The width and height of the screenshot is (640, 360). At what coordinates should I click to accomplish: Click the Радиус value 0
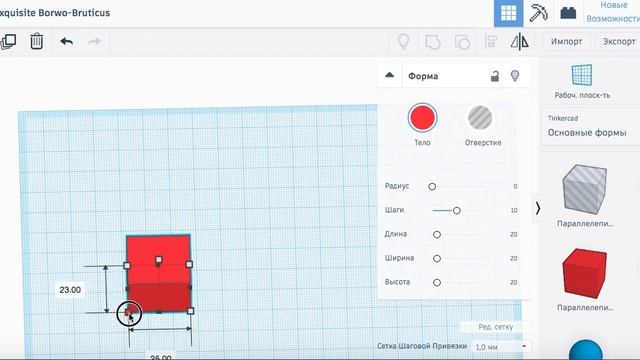515,187
